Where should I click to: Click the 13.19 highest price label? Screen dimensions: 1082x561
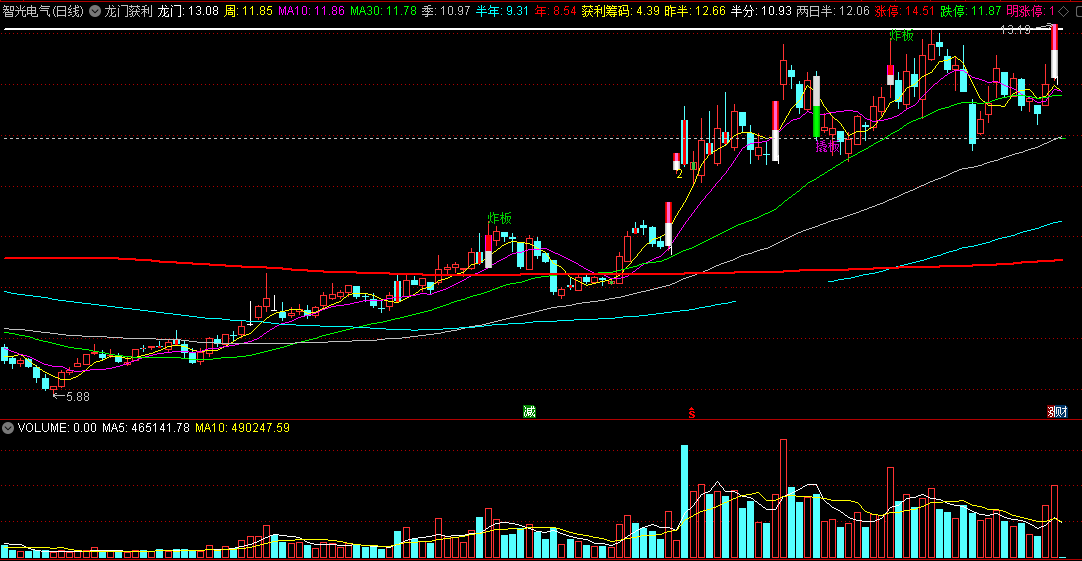pos(1015,30)
